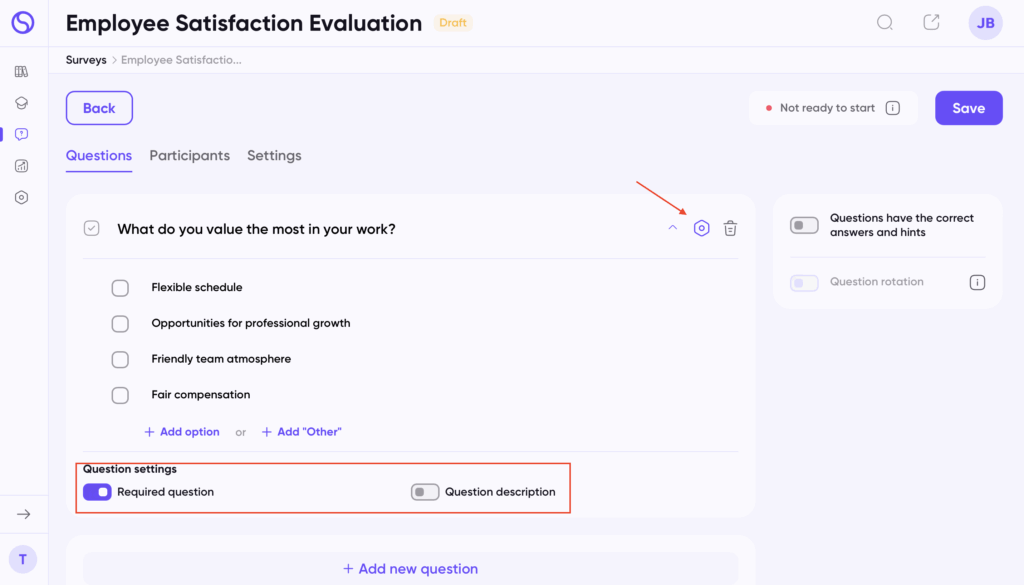Click Add new question bar

[410, 569]
